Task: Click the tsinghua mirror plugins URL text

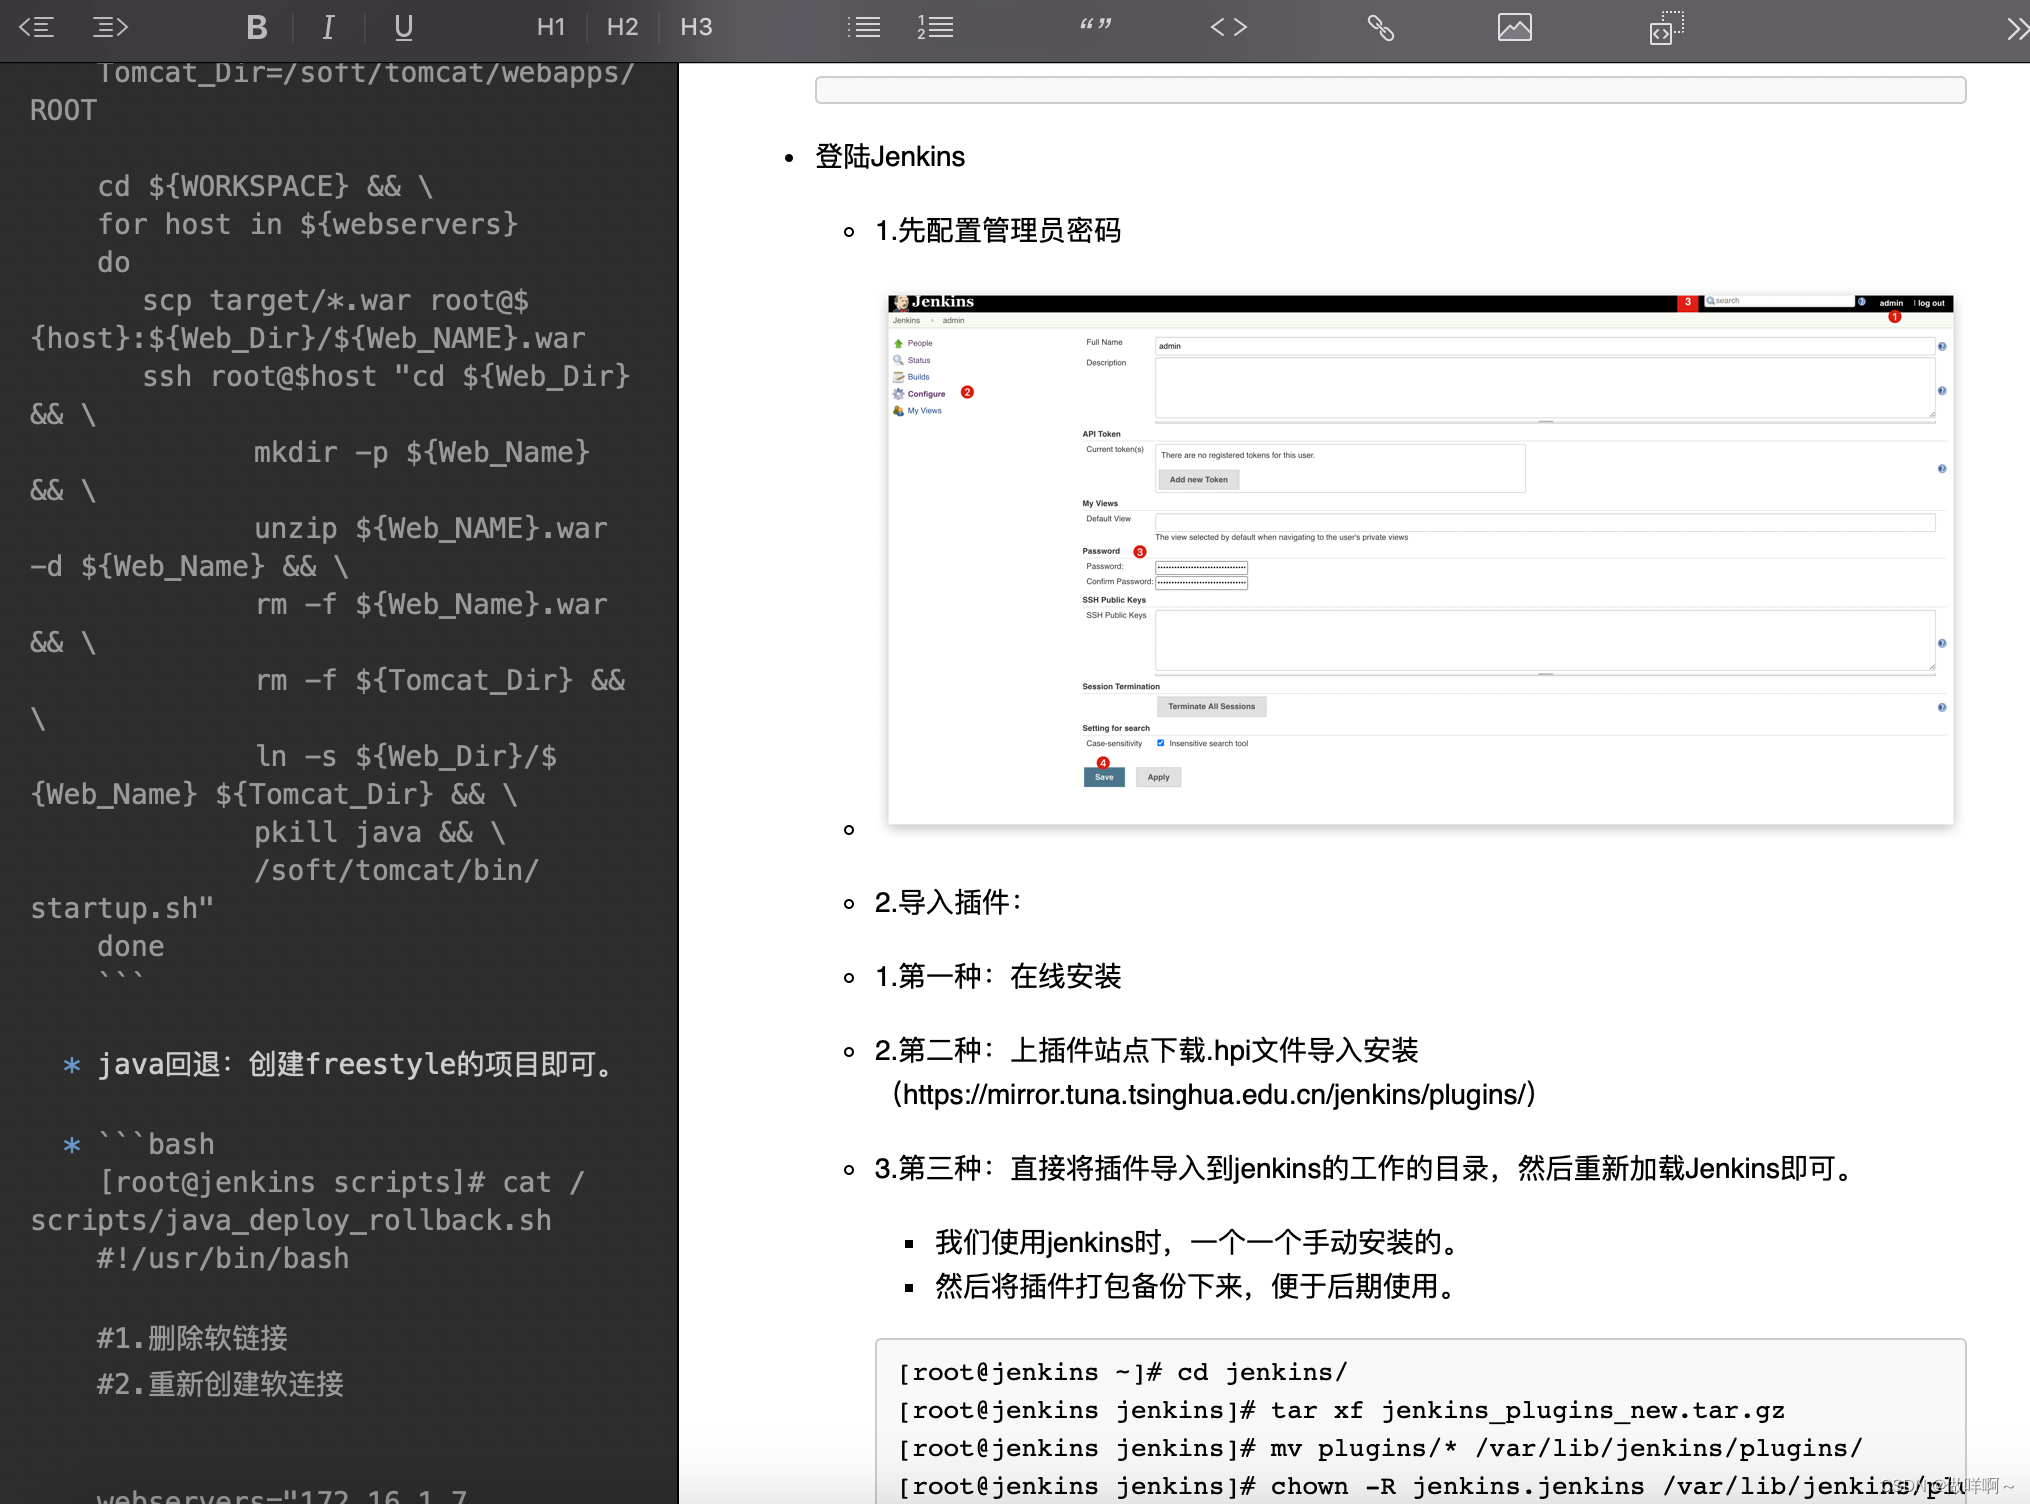Action: [x=1214, y=1095]
